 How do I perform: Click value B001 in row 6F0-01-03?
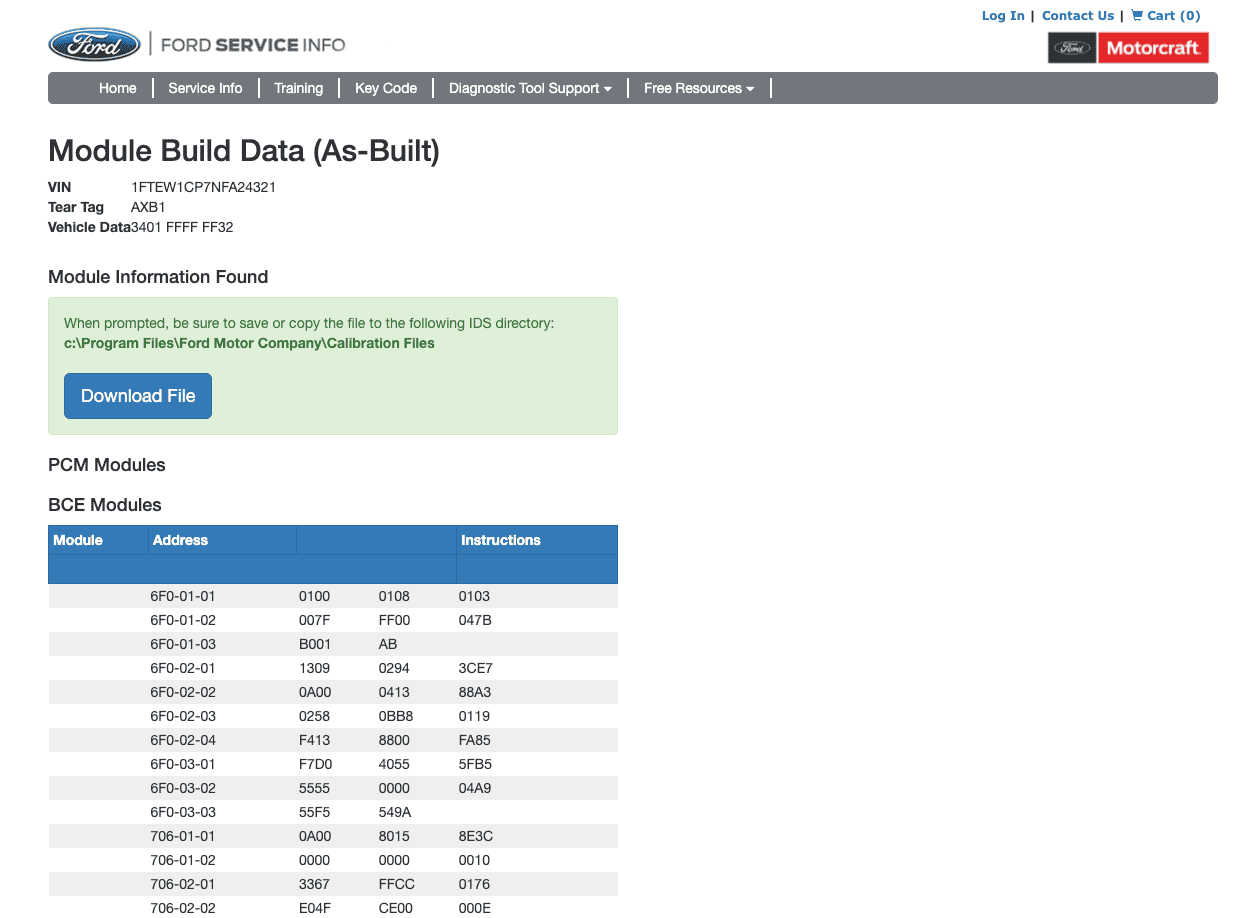coord(315,644)
